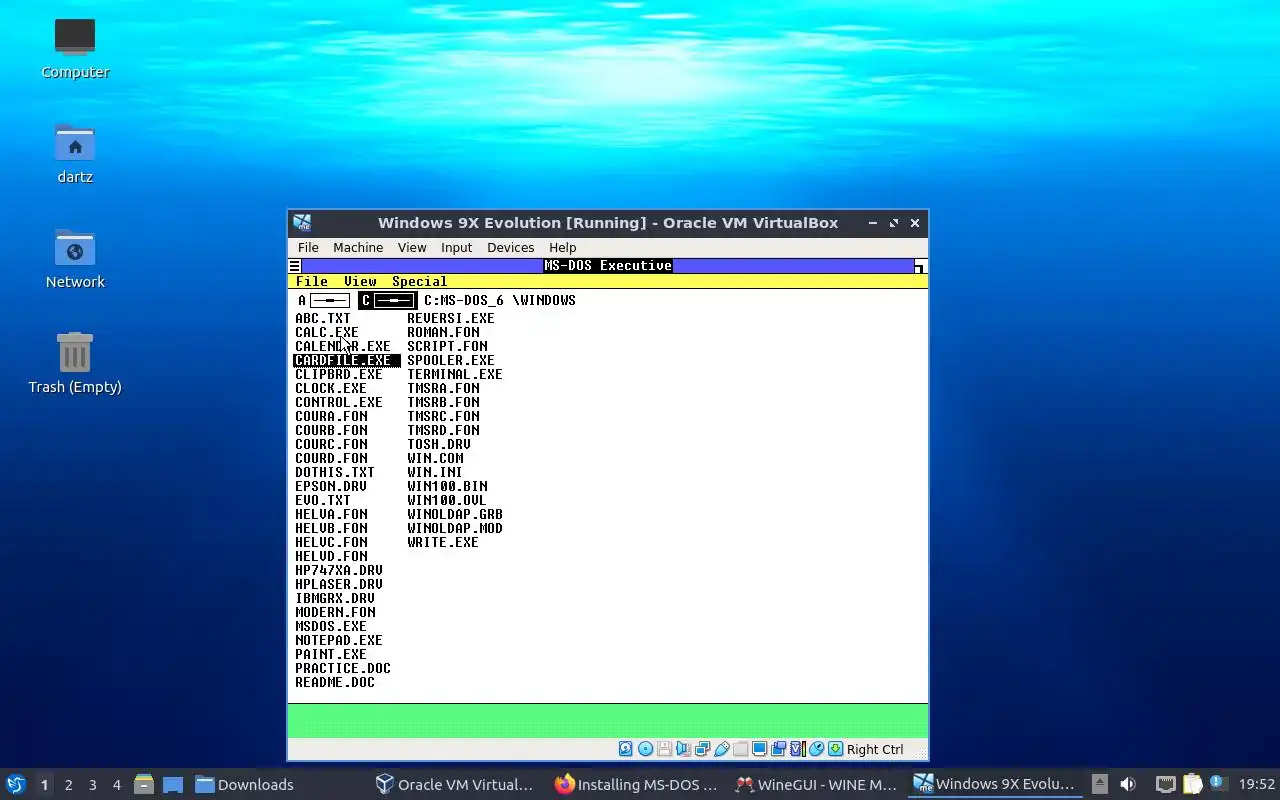The height and width of the screenshot is (800, 1280).
Task: Click the virtualization CPU indicator in status bar
Action: 798,749
